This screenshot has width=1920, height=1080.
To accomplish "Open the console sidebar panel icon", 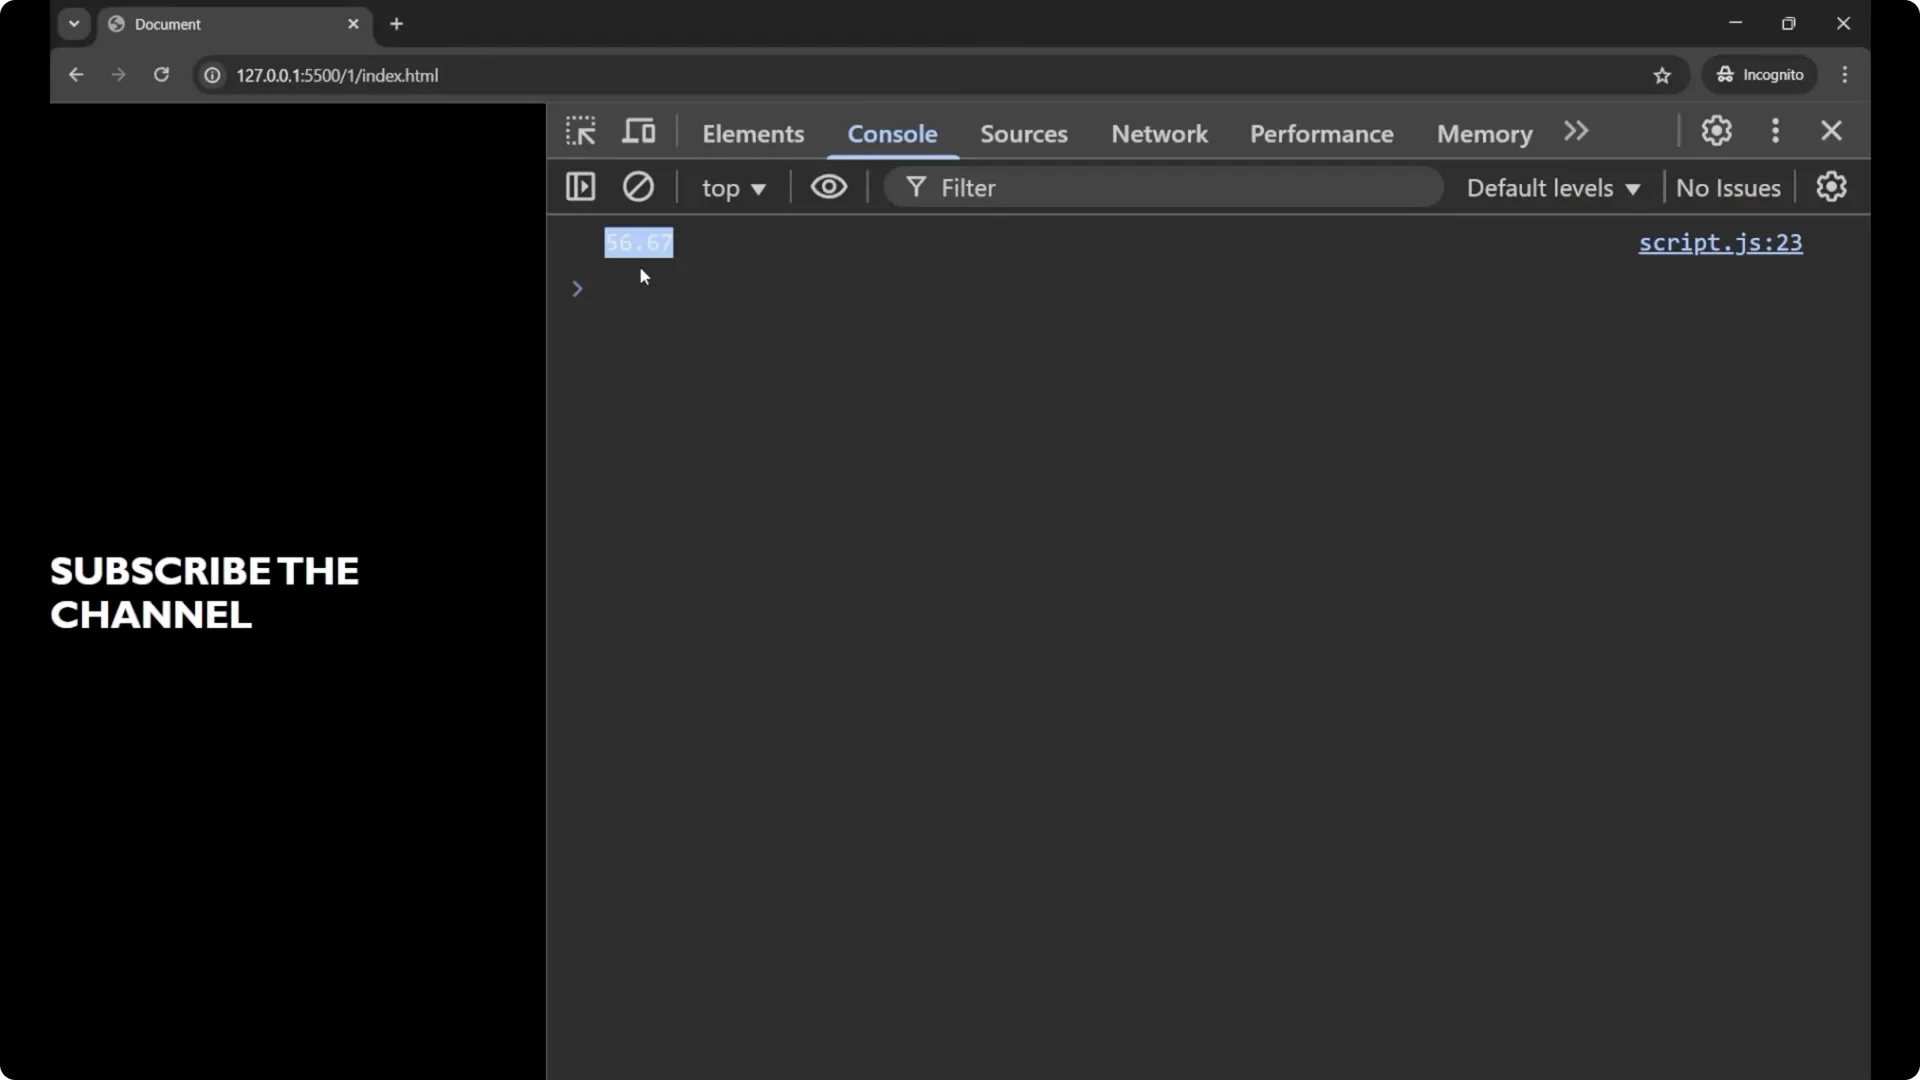I will pyautogui.click(x=580, y=187).
